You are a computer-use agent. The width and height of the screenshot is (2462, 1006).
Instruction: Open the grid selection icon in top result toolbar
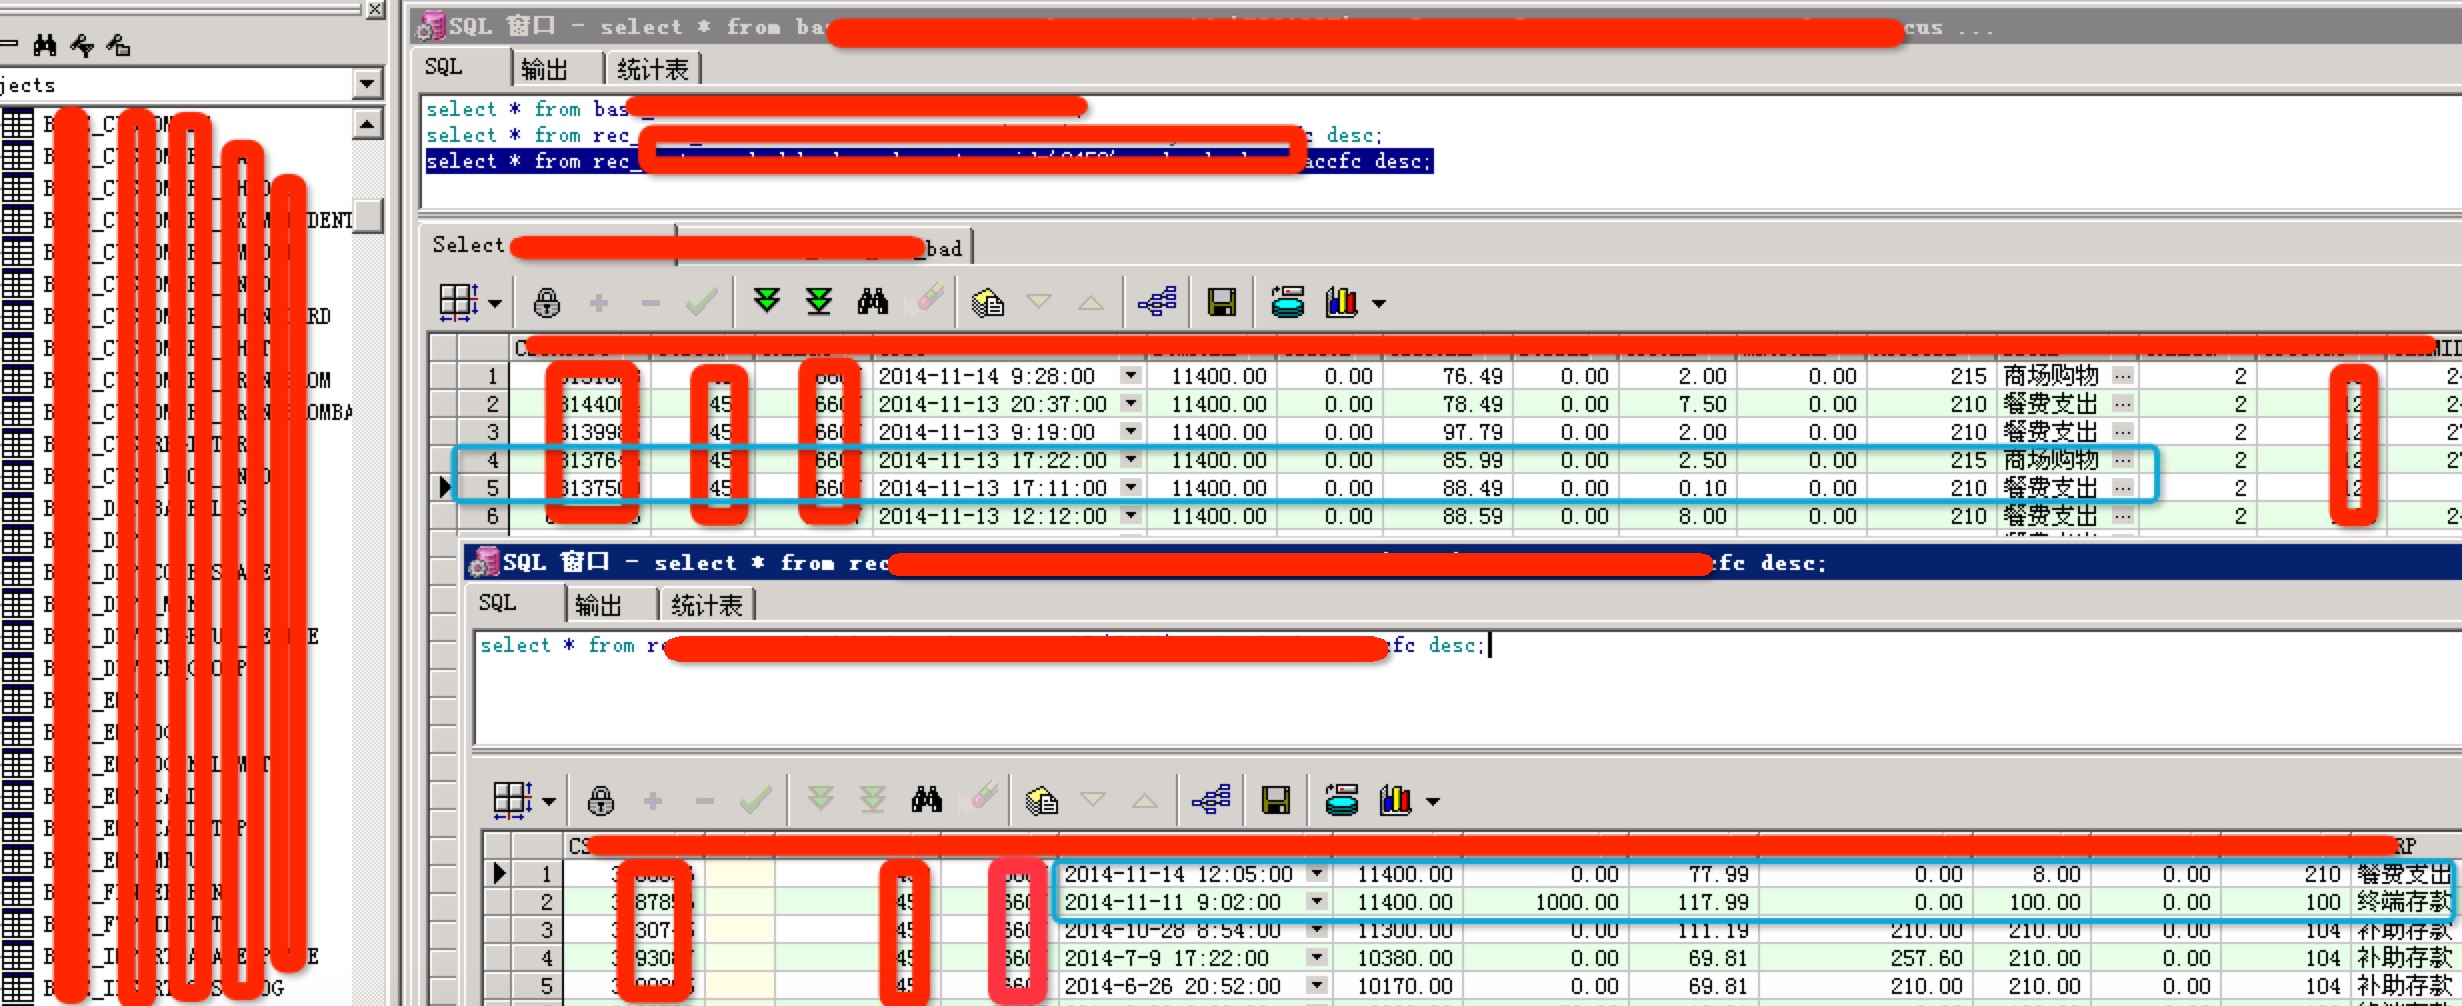point(460,301)
